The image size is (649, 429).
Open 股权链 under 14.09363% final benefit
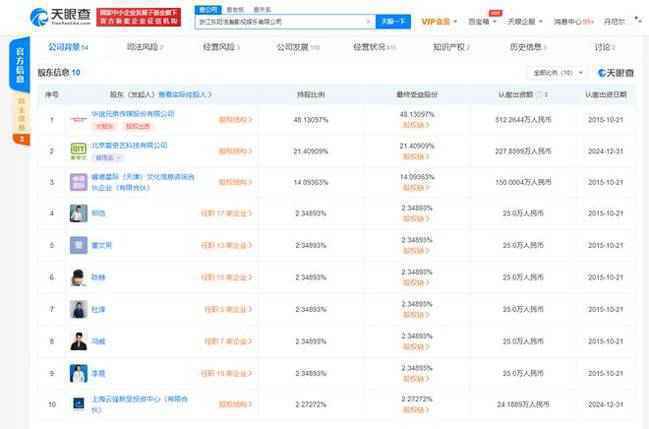(x=416, y=188)
